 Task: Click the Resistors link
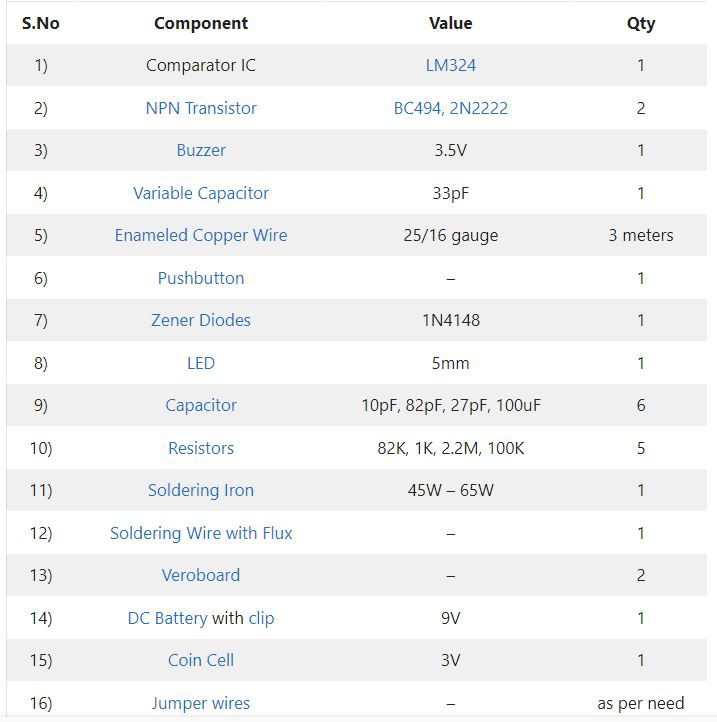point(201,448)
